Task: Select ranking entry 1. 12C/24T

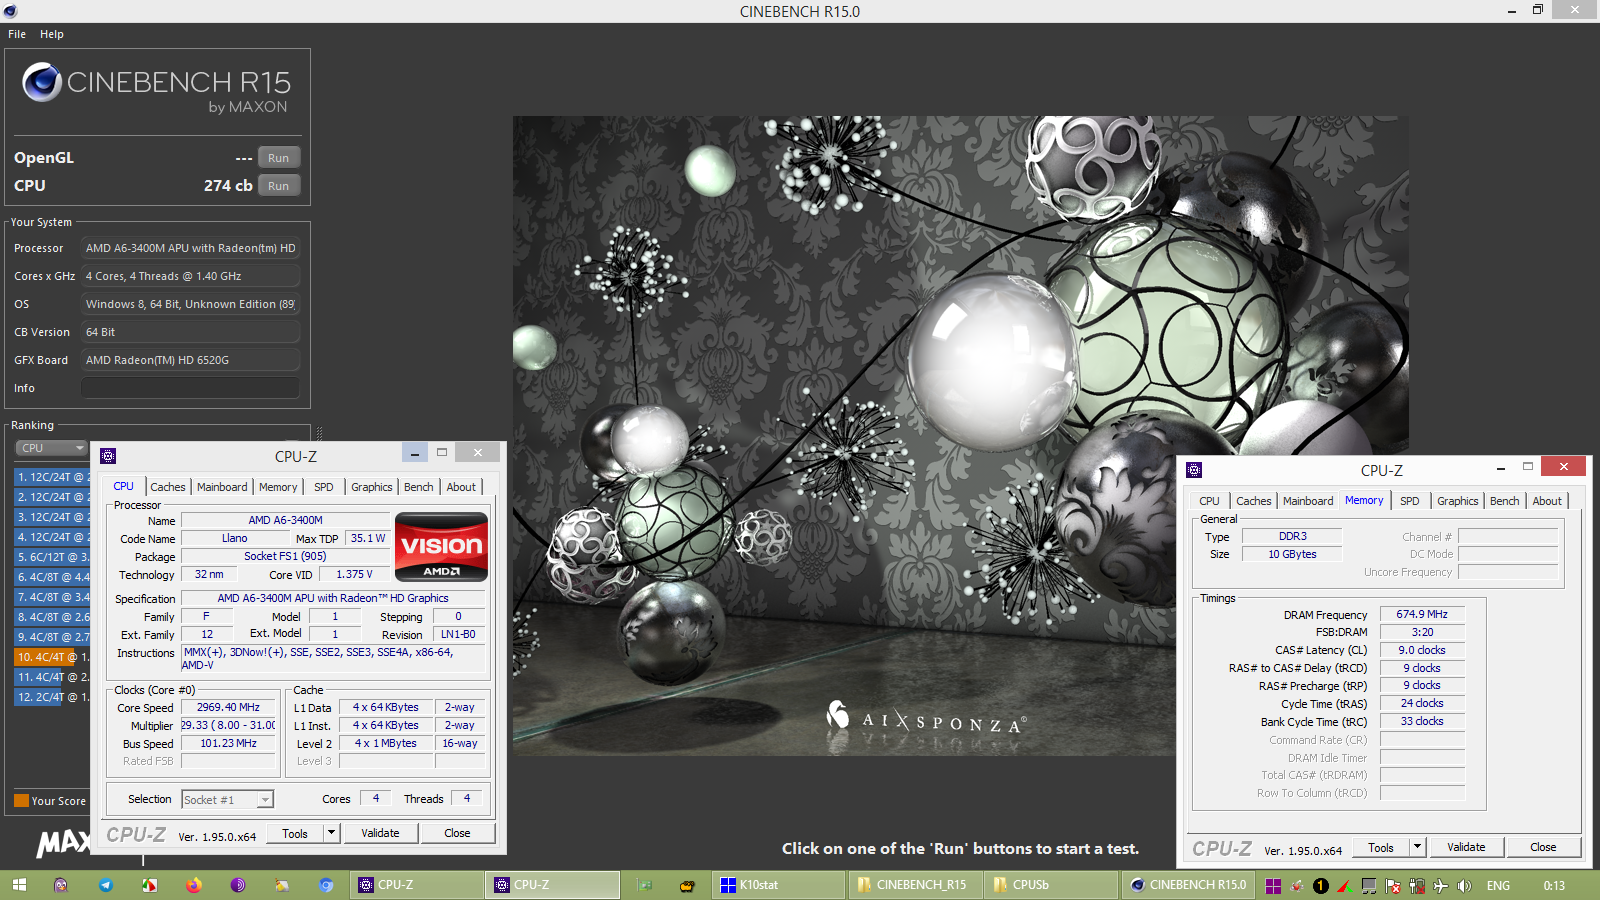Action: (x=53, y=477)
